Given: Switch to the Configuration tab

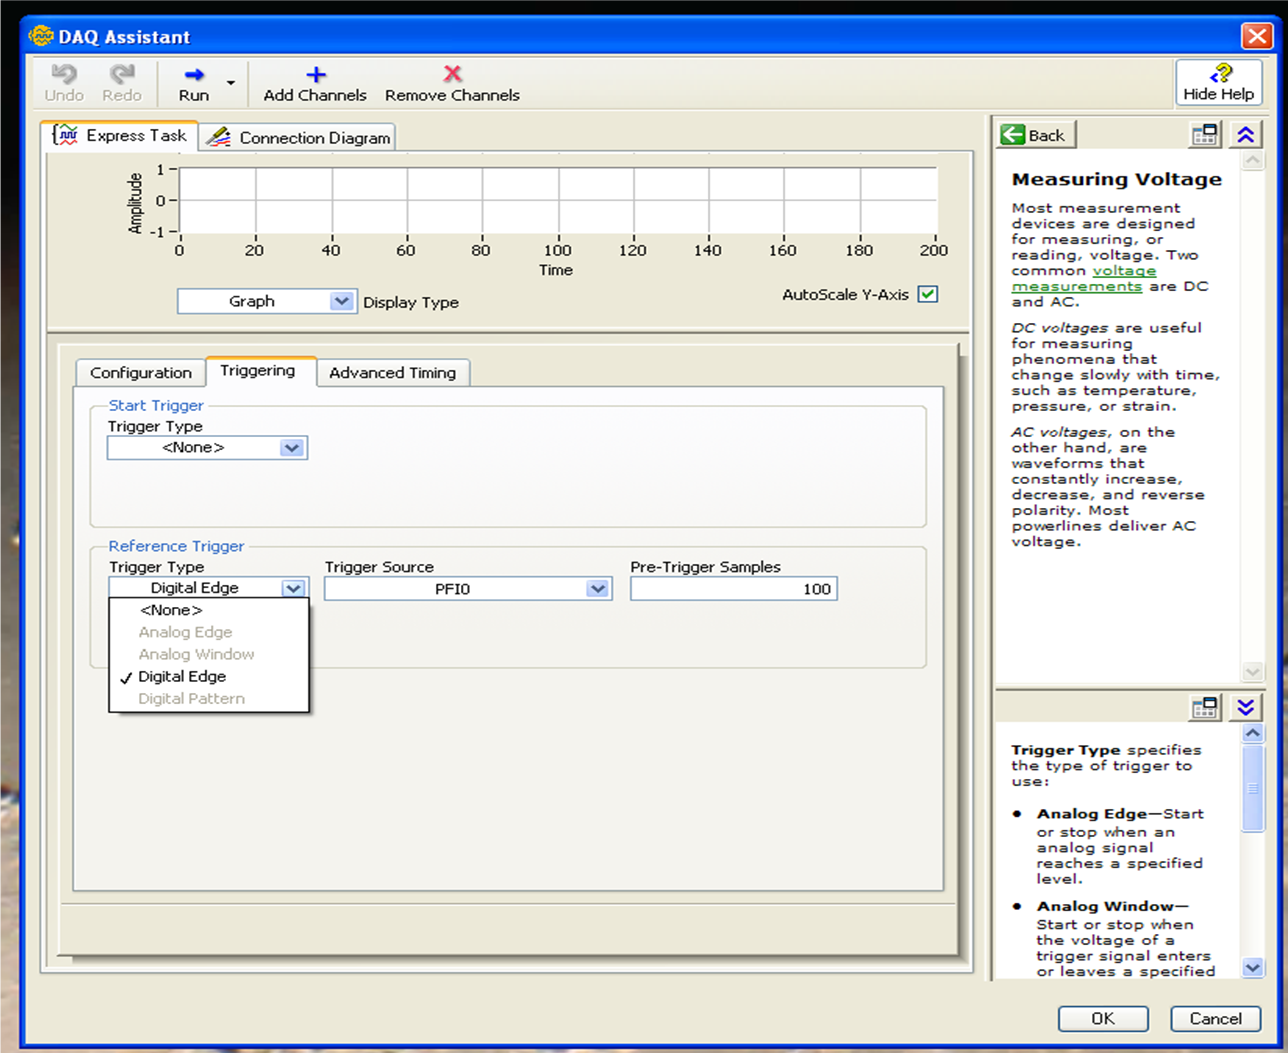Looking at the screenshot, I should point(141,372).
